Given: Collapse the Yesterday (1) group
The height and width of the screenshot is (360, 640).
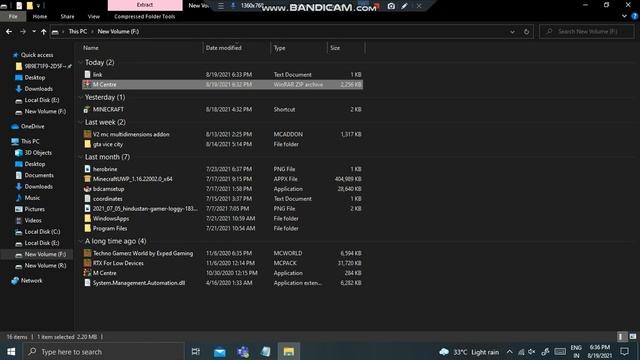Looking at the screenshot, I should click(x=80, y=97).
